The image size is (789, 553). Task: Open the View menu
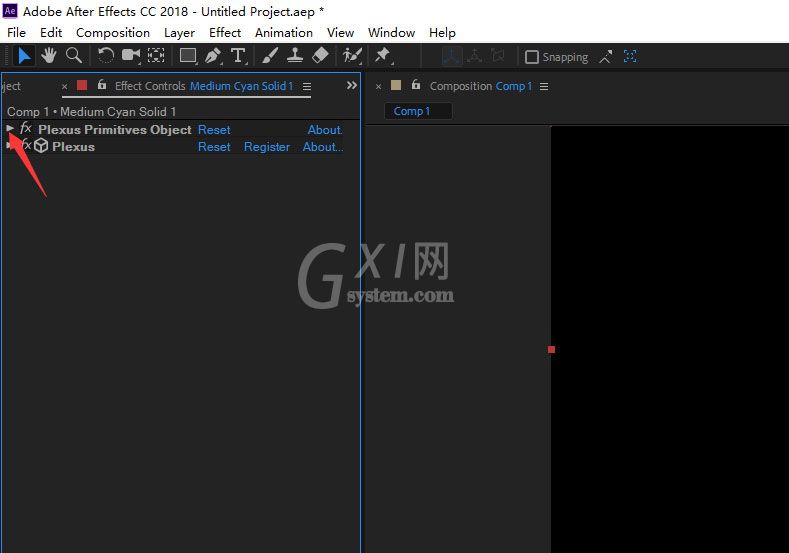tap(340, 33)
